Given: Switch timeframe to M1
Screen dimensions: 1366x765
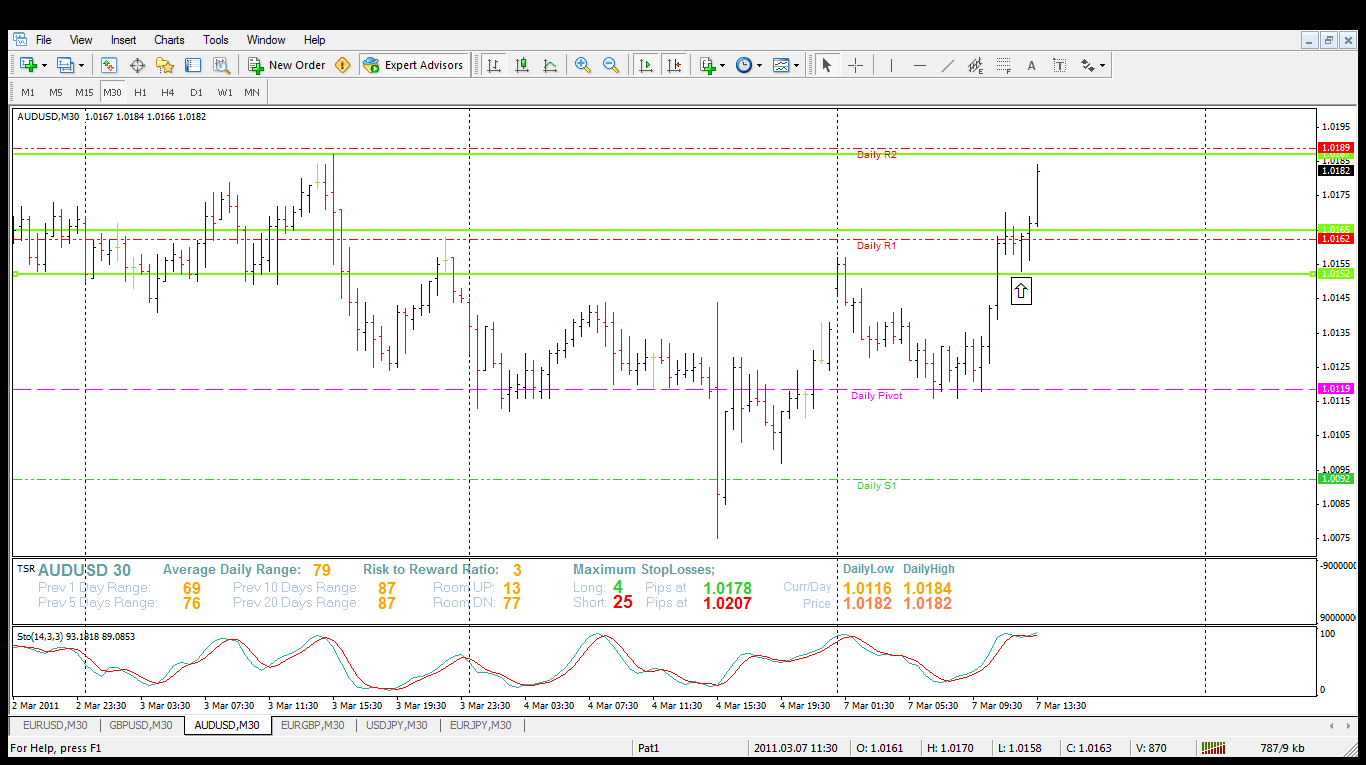Looking at the screenshot, I should click(x=28, y=92).
